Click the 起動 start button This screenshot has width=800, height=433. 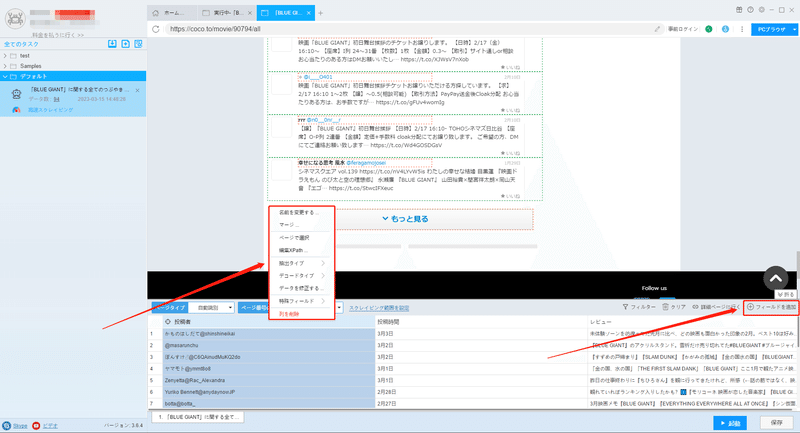coord(730,423)
